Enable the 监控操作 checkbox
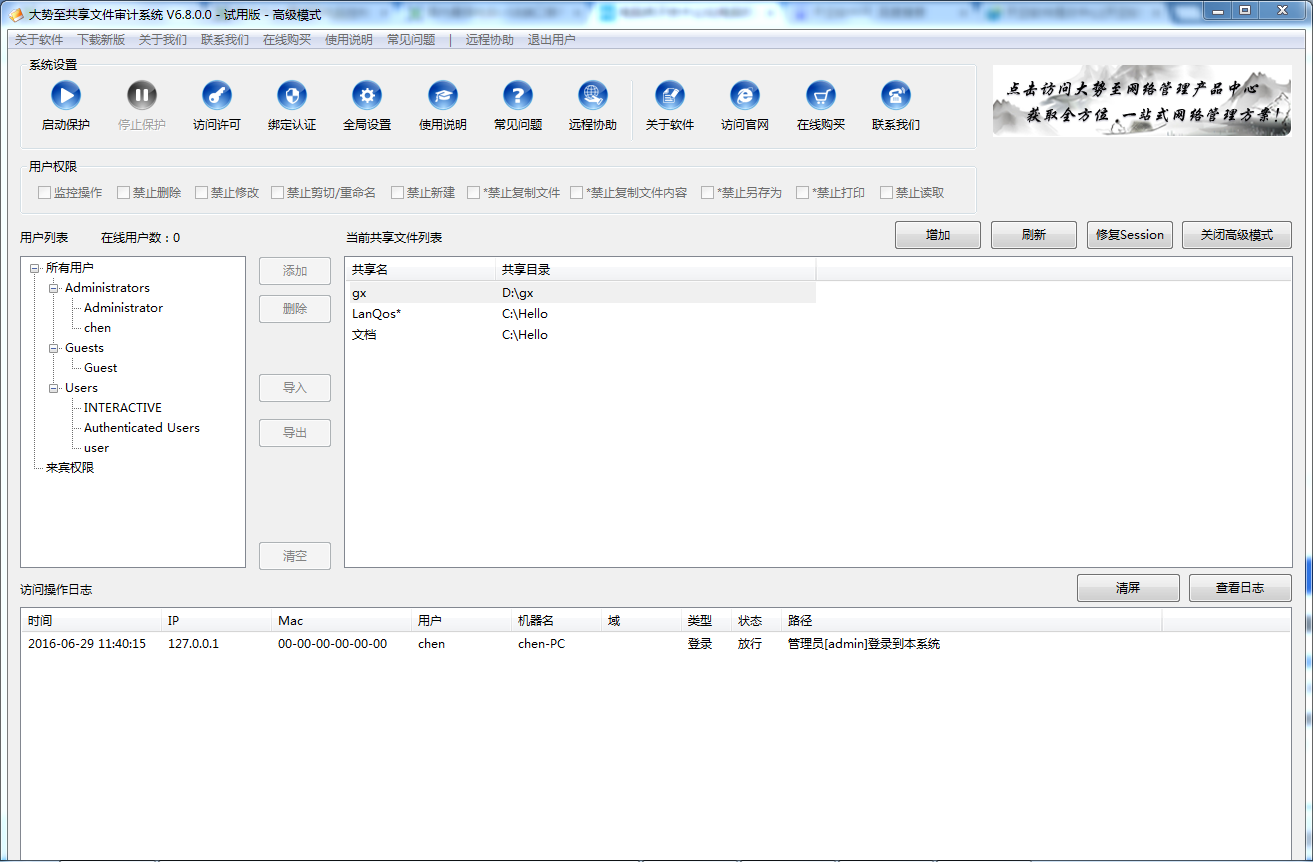The width and height of the screenshot is (1313, 862). [44, 193]
